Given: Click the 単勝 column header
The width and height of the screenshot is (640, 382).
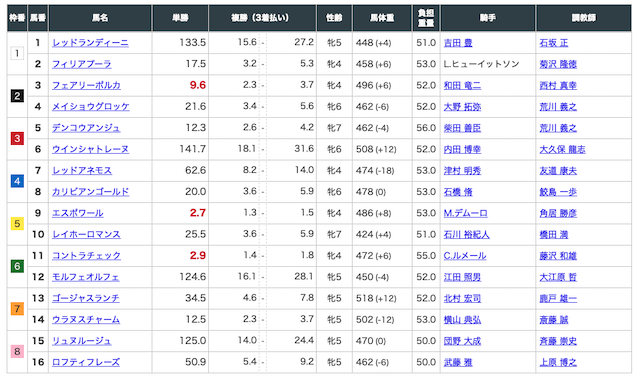Looking at the screenshot, I should (180, 18).
